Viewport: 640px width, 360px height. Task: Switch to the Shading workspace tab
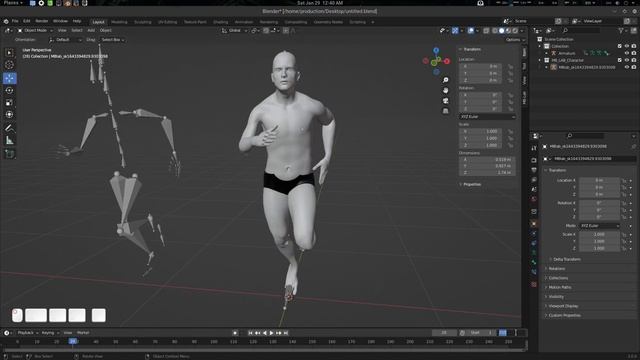220,22
